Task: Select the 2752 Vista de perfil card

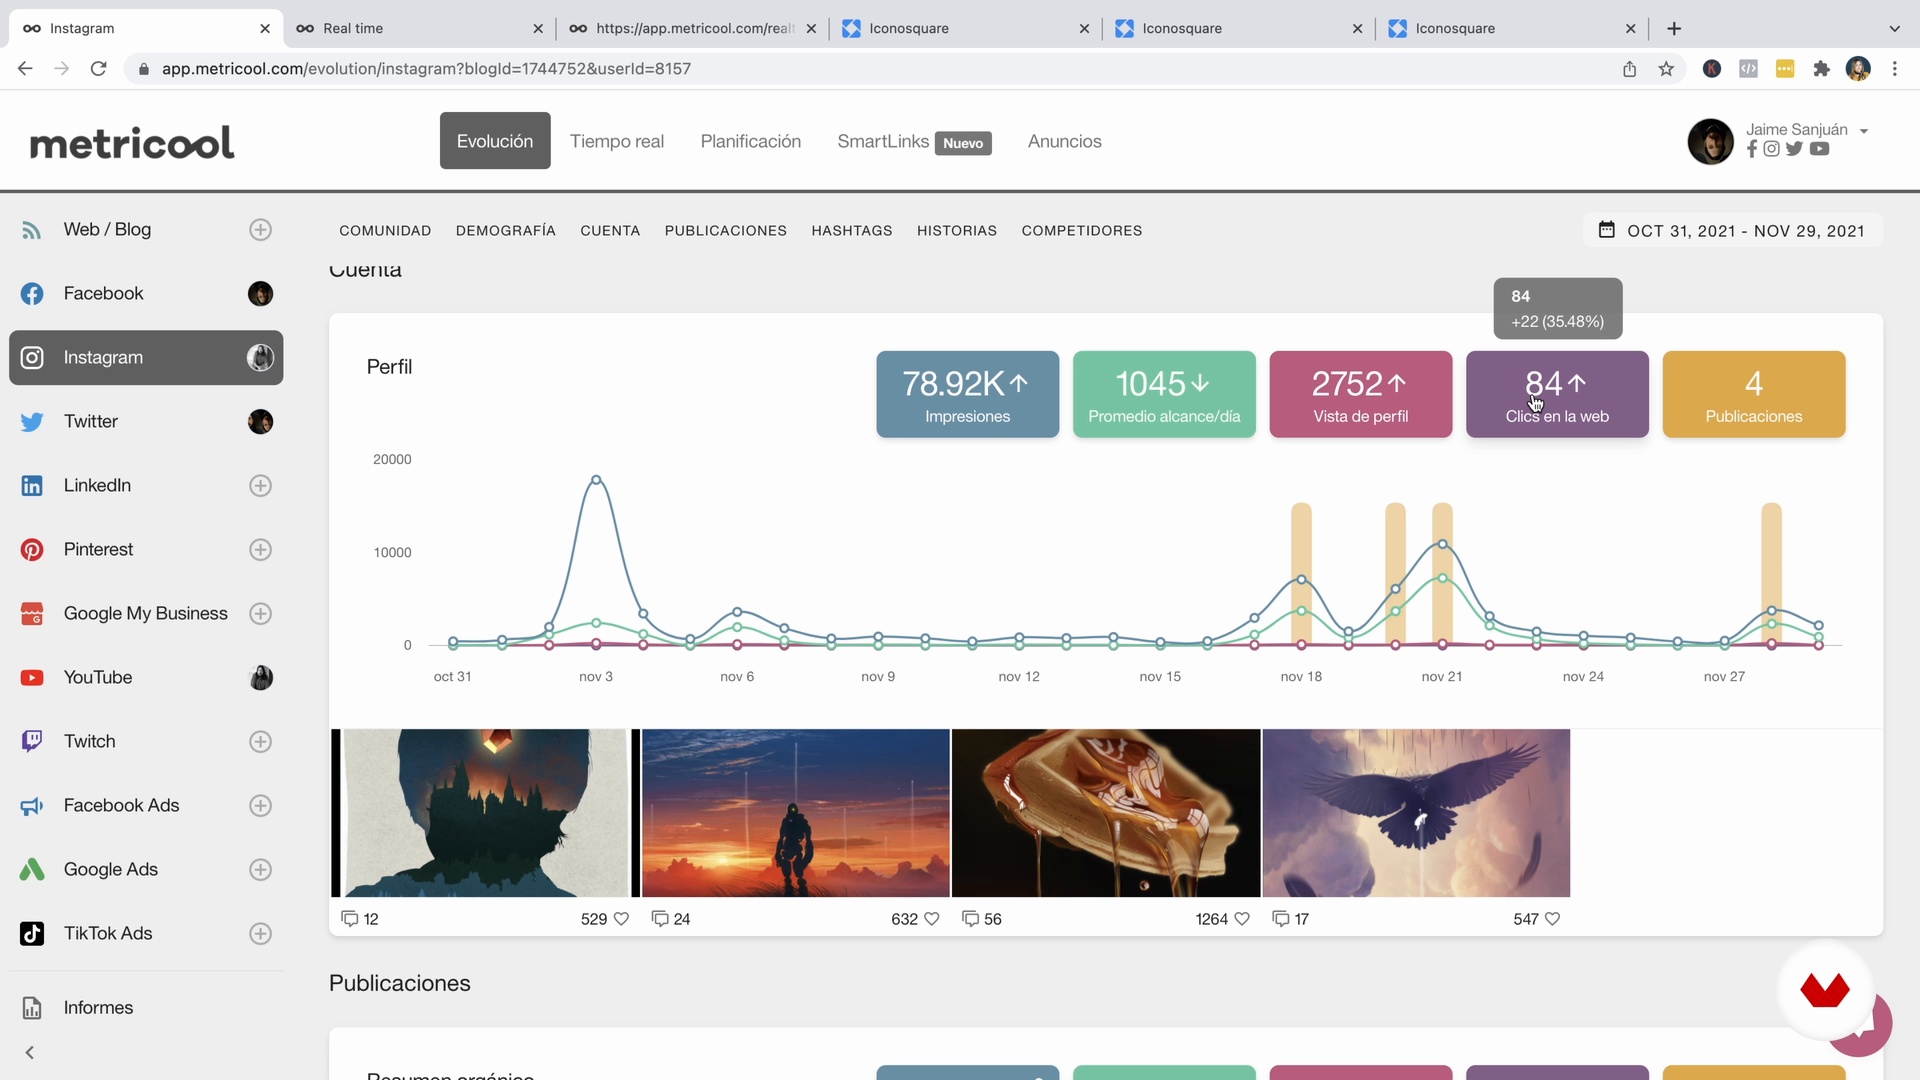Action: pos(1361,394)
